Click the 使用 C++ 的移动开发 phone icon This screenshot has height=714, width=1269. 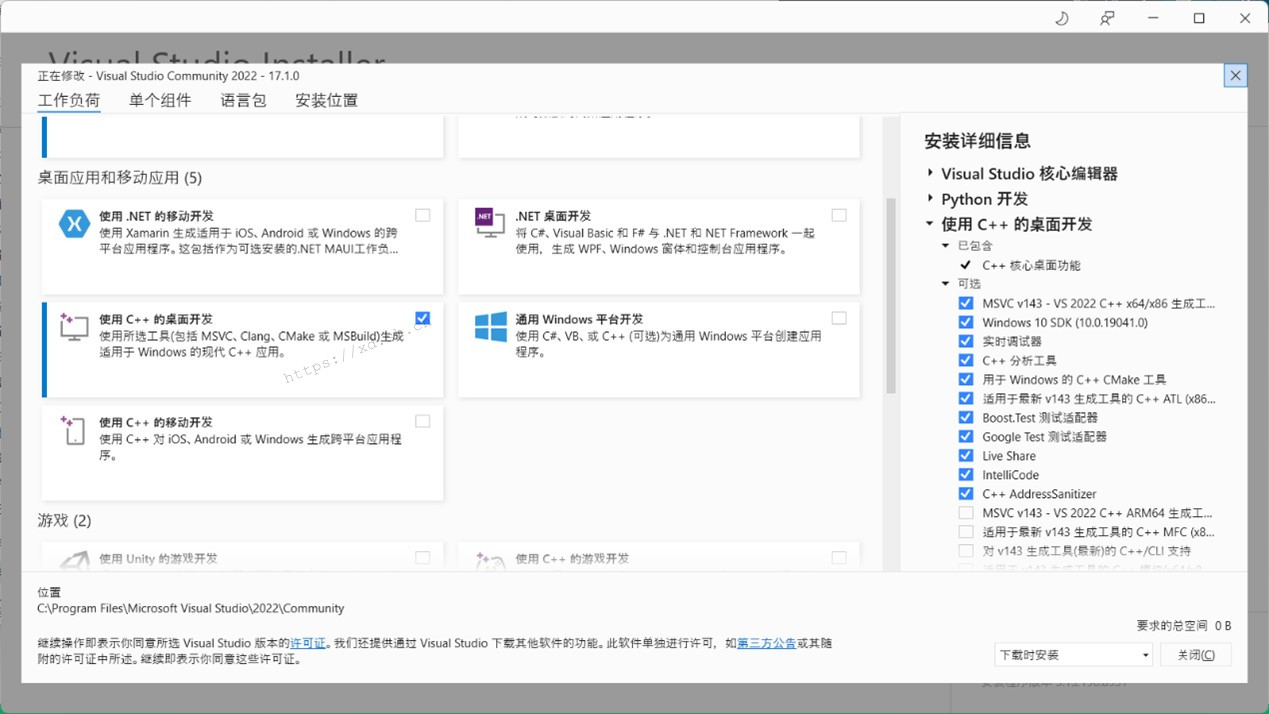coord(73,431)
